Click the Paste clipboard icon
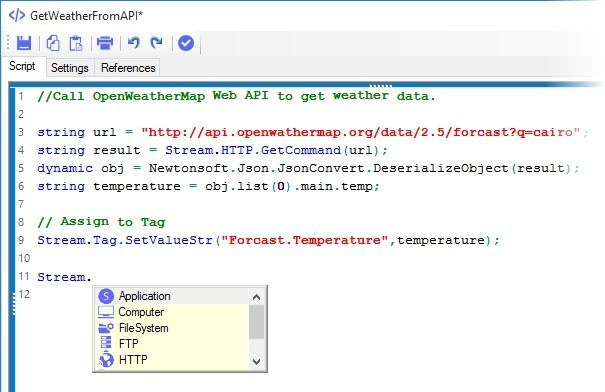The width and height of the screenshot is (605, 392). 76,43
